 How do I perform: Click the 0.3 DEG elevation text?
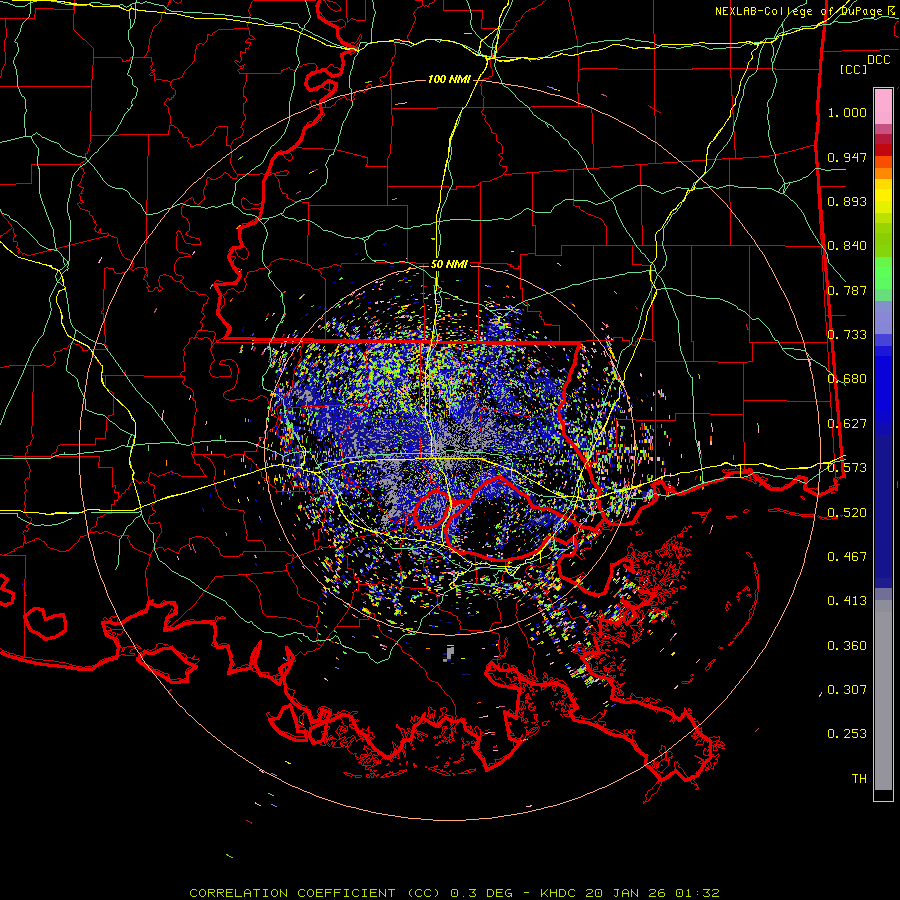(482, 893)
